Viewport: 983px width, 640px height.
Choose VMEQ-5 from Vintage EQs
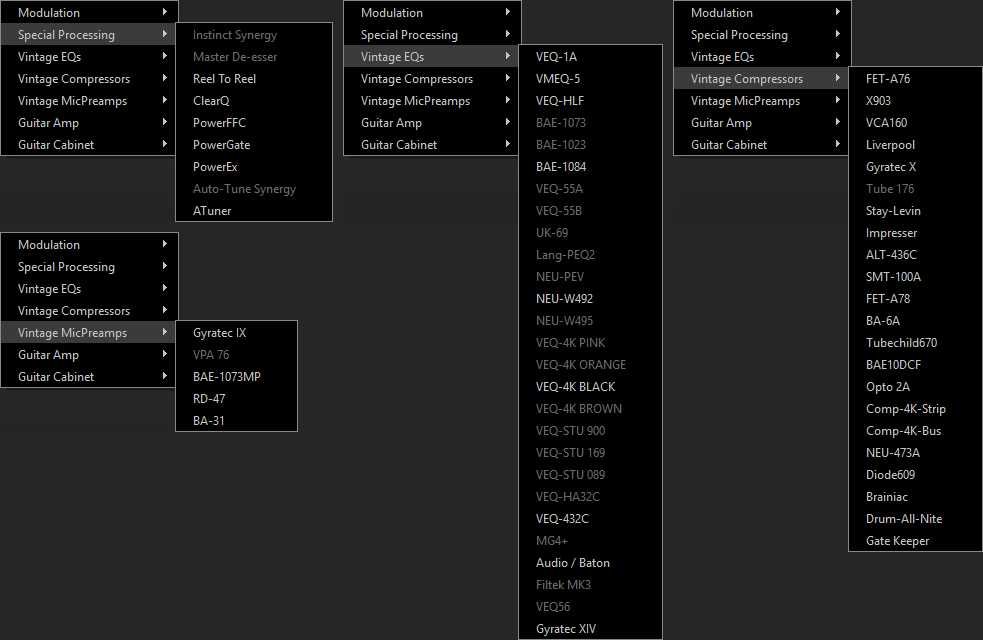click(x=591, y=79)
